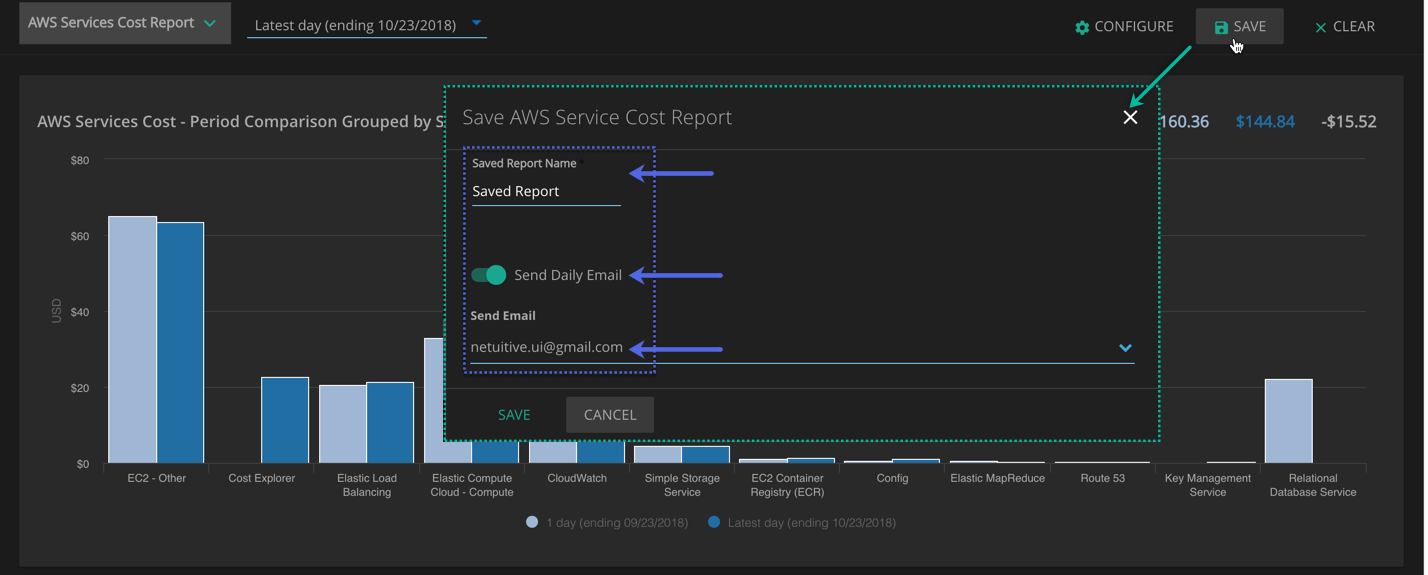Click the netuitive.ui@gmail.com email field

(x=802, y=347)
